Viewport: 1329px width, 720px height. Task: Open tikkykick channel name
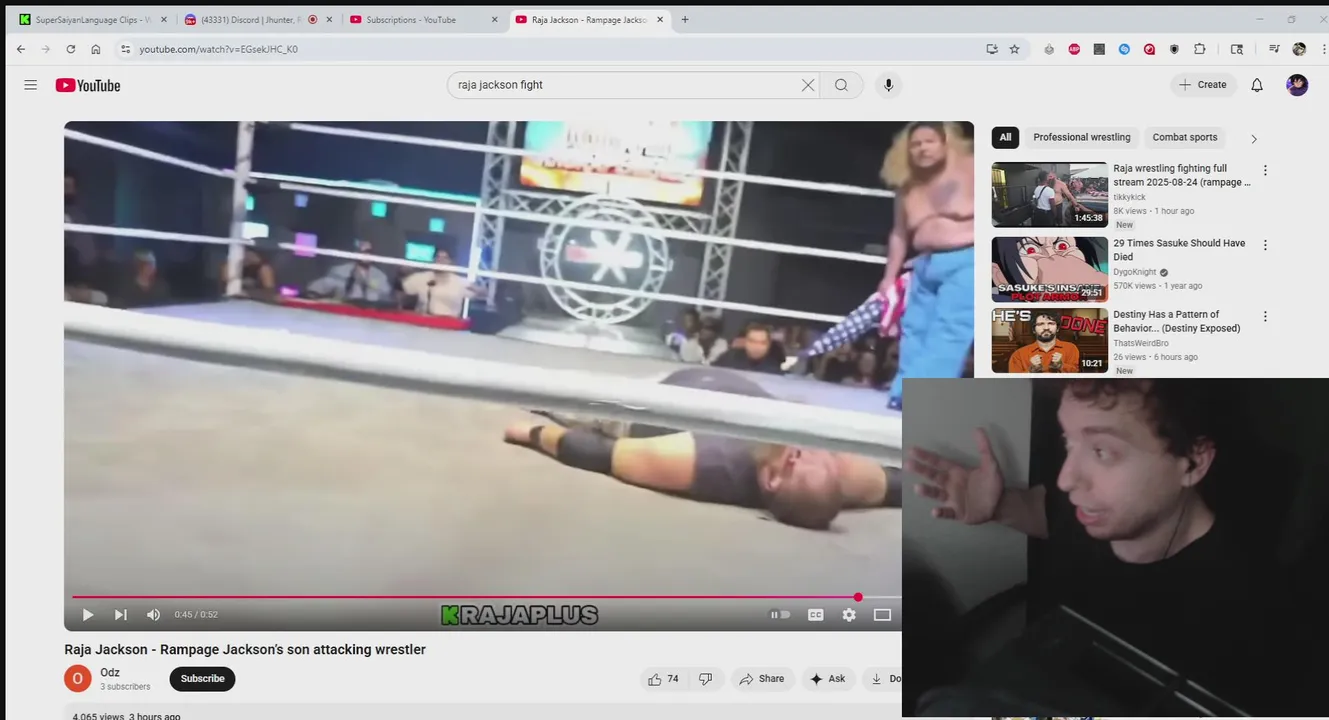click(1129, 197)
